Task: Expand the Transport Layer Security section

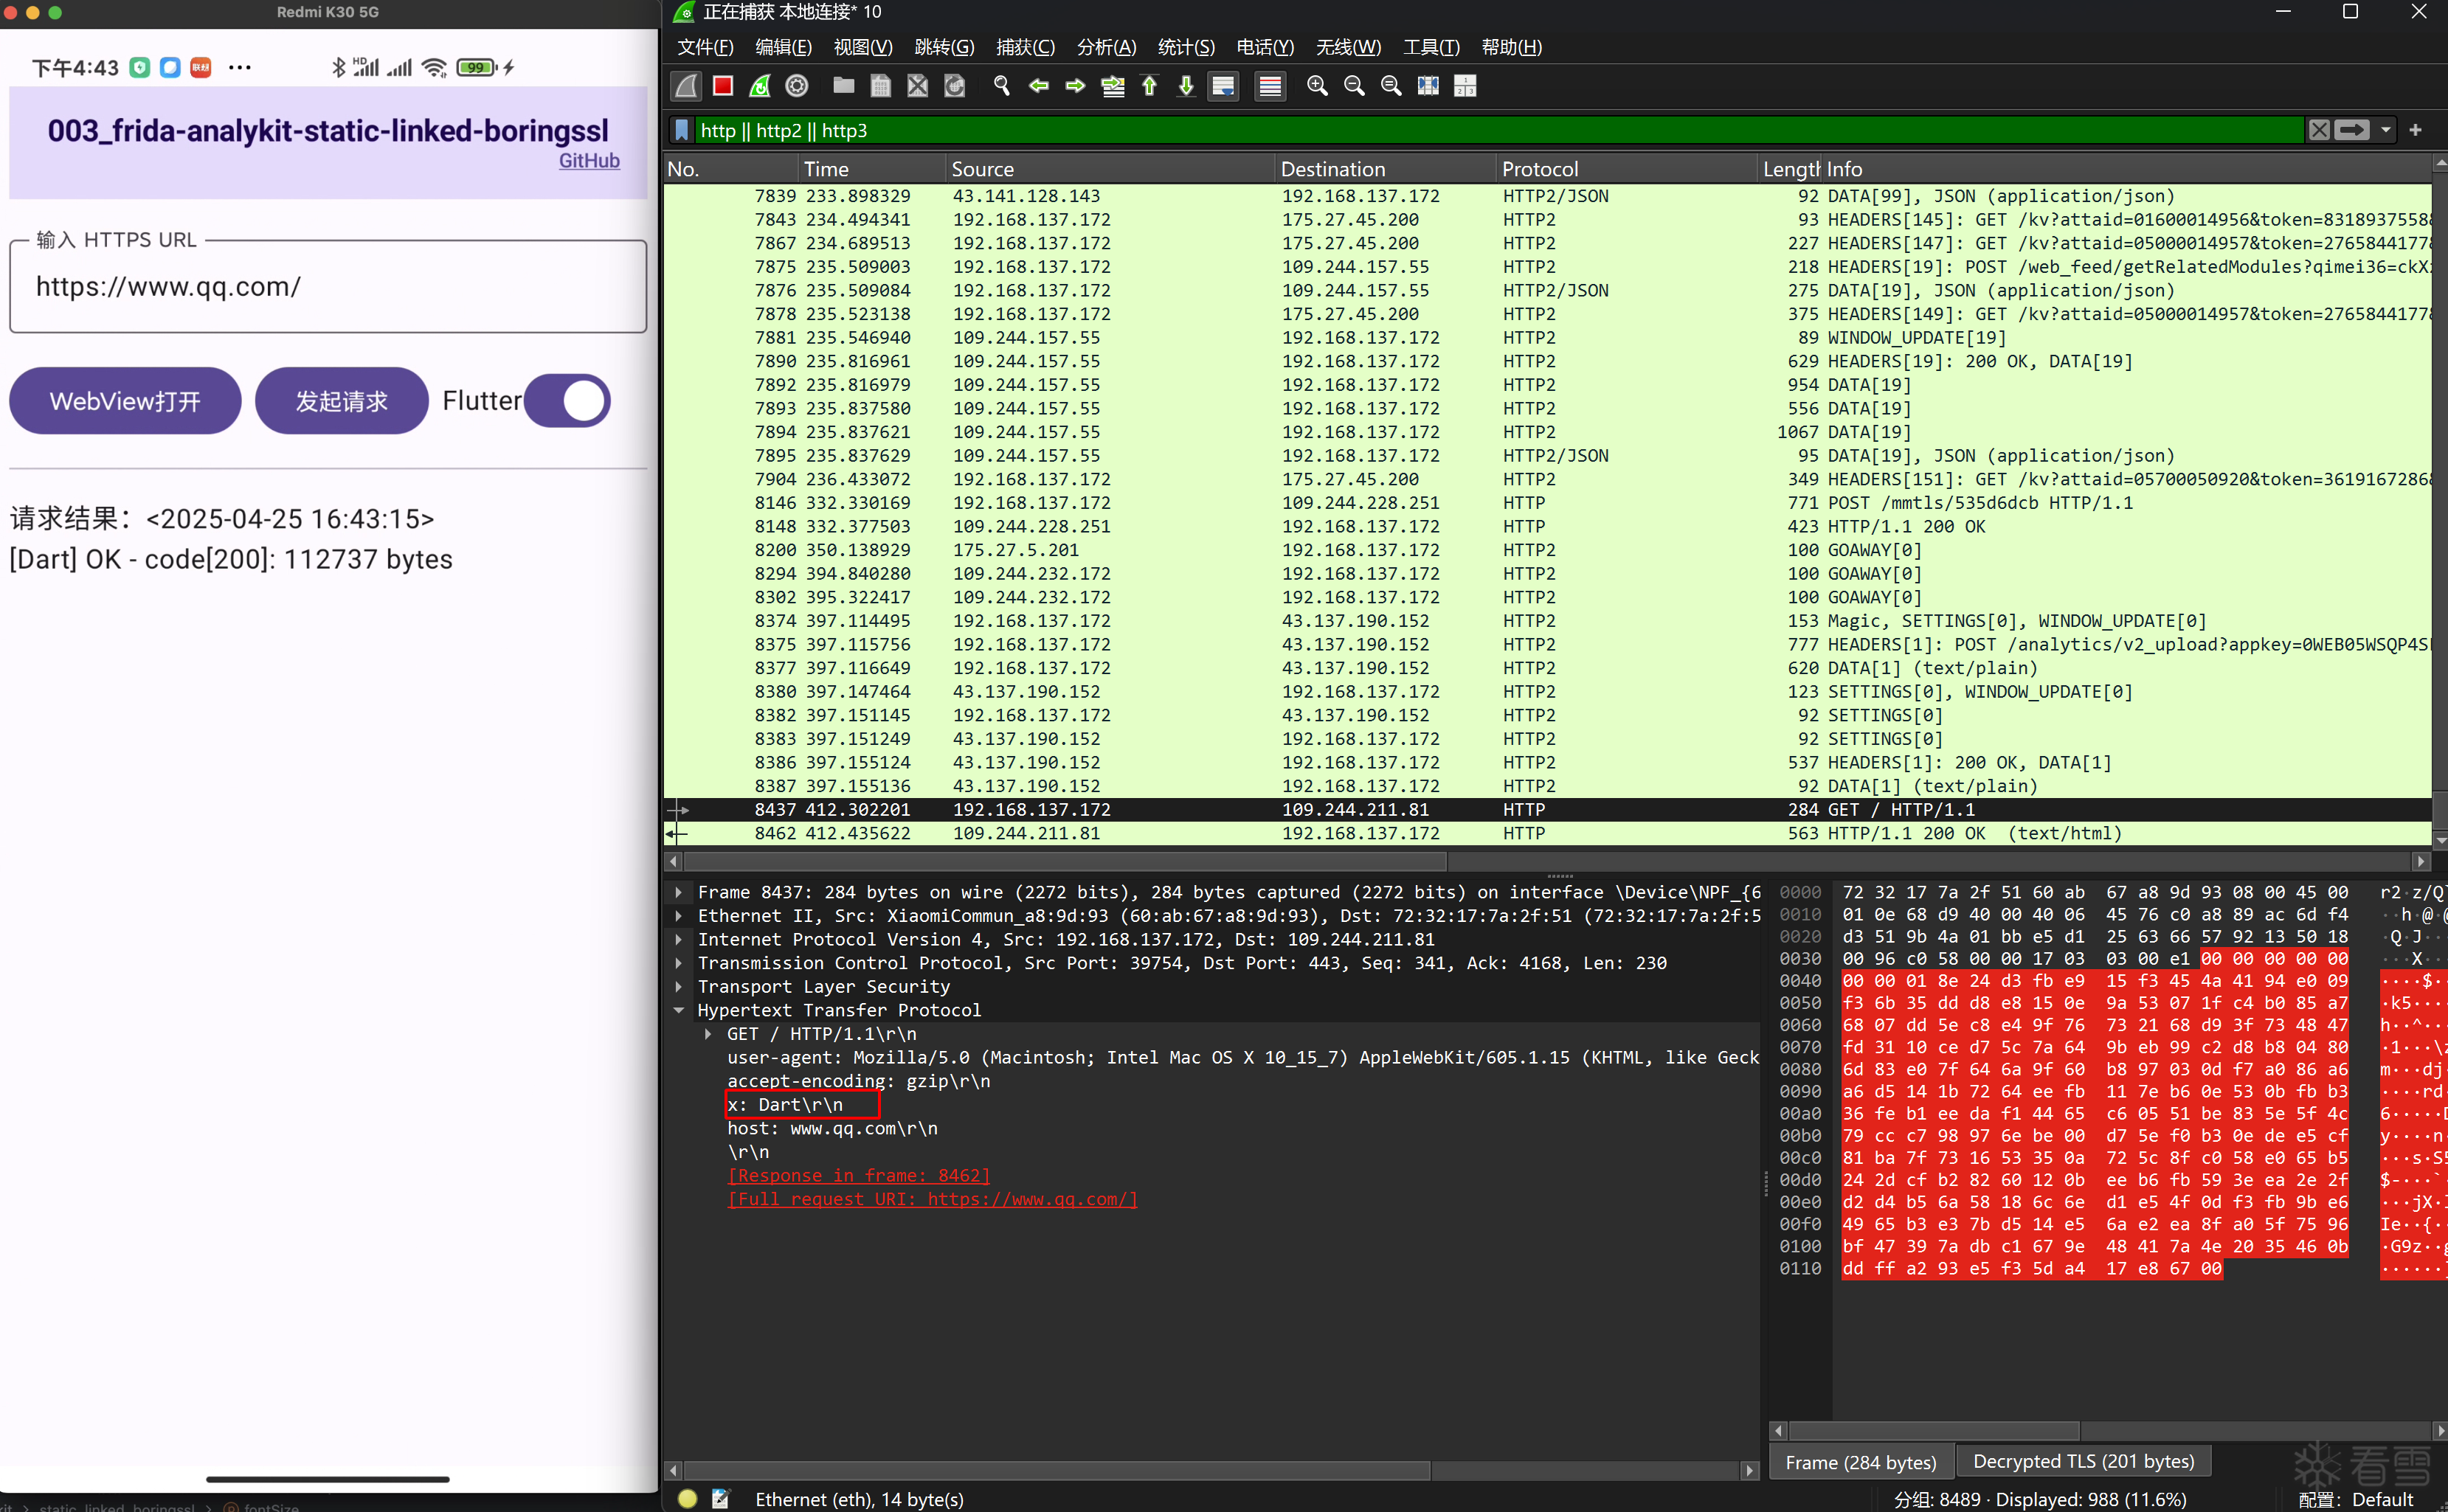Action: point(679,986)
